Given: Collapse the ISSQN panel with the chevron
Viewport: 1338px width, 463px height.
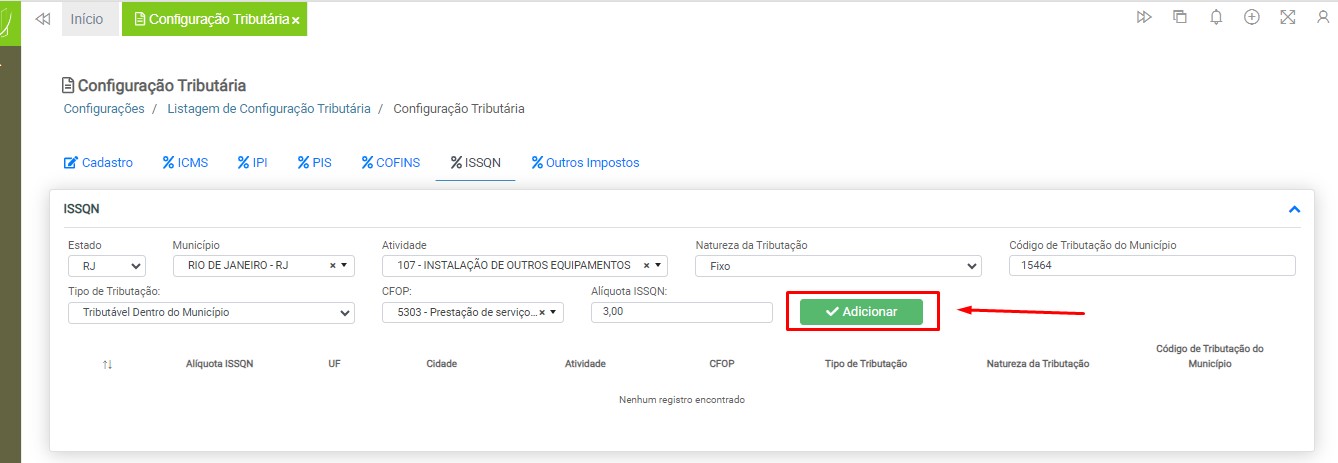Looking at the screenshot, I should click(1294, 210).
